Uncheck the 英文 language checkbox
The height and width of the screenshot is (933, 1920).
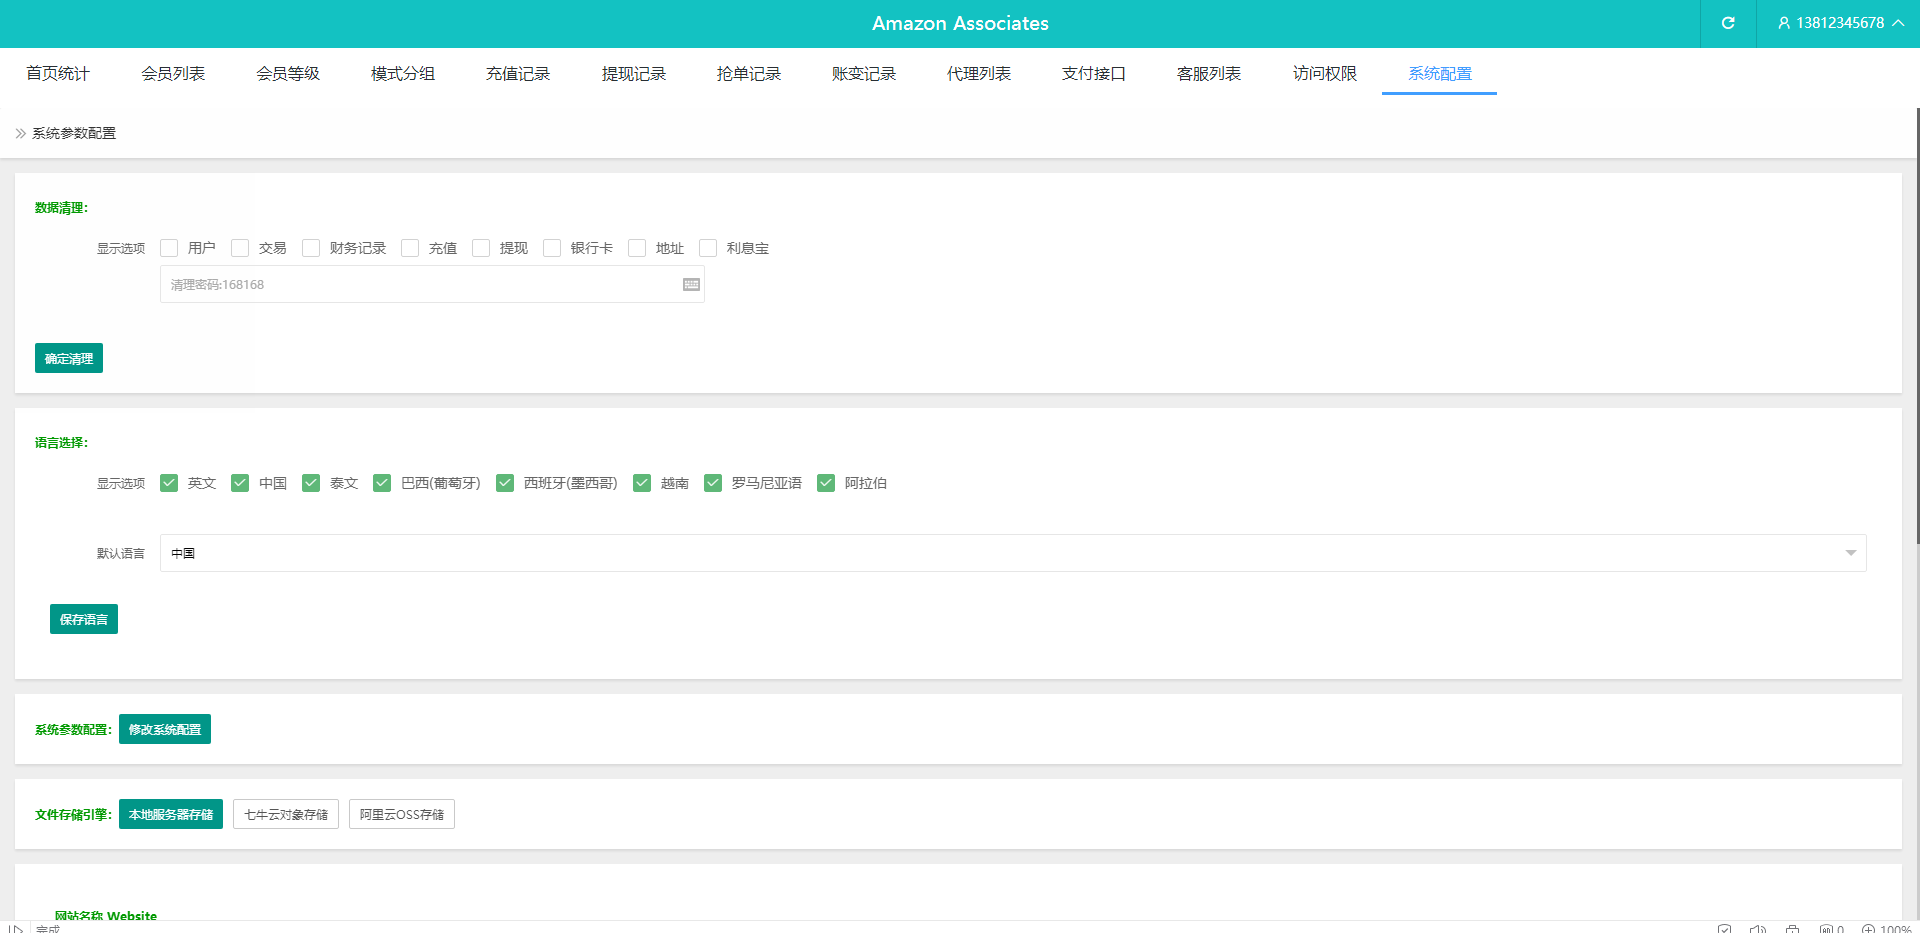click(x=169, y=483)
